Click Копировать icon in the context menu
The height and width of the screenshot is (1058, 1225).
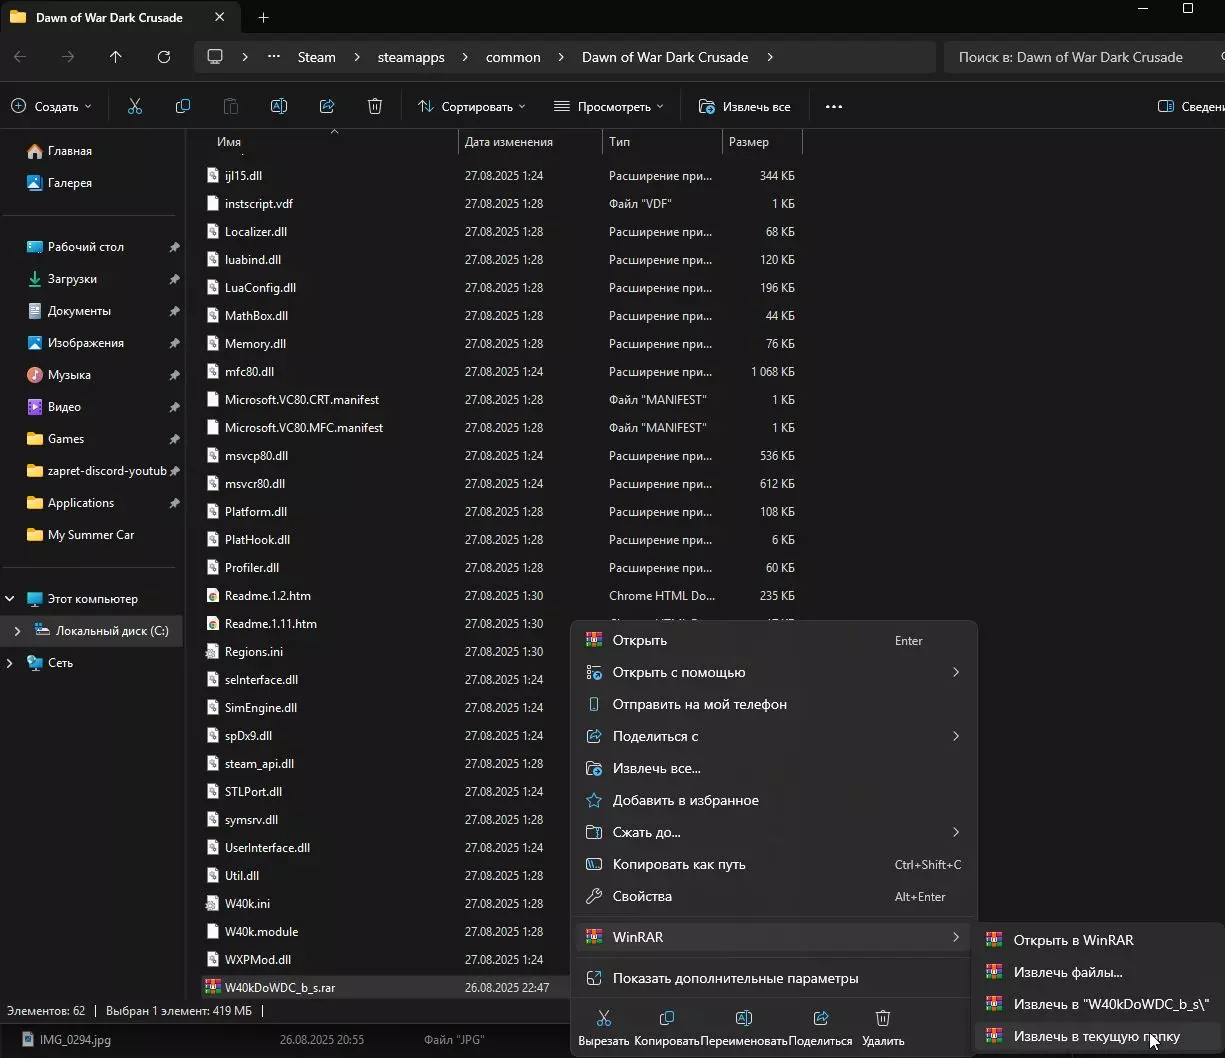pos(666,1018)
